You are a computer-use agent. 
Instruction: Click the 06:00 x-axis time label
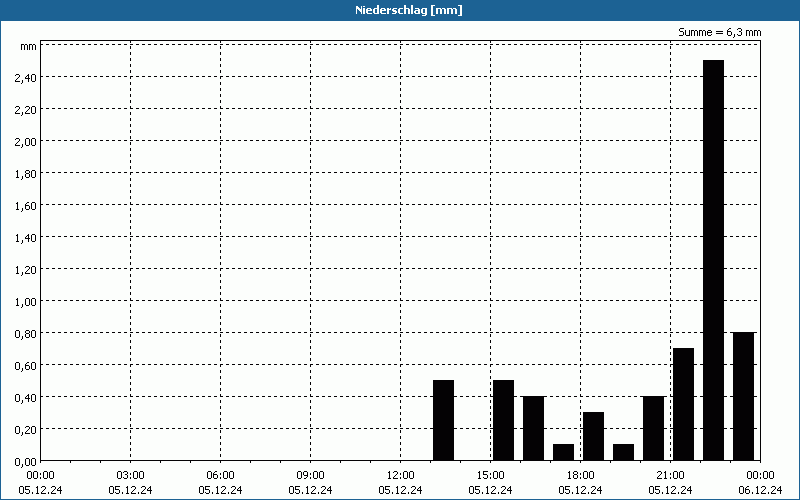(x=220, y=476)
